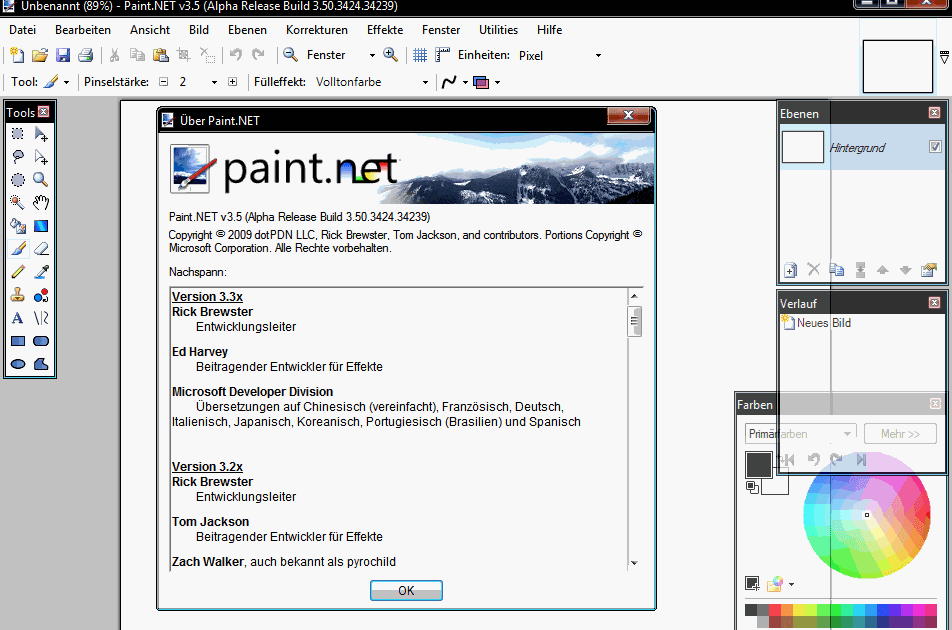The width and height of the screenshot is (952, 630).
Task: Click the Zoom out magnifier icon
Action: click(290, 55)
